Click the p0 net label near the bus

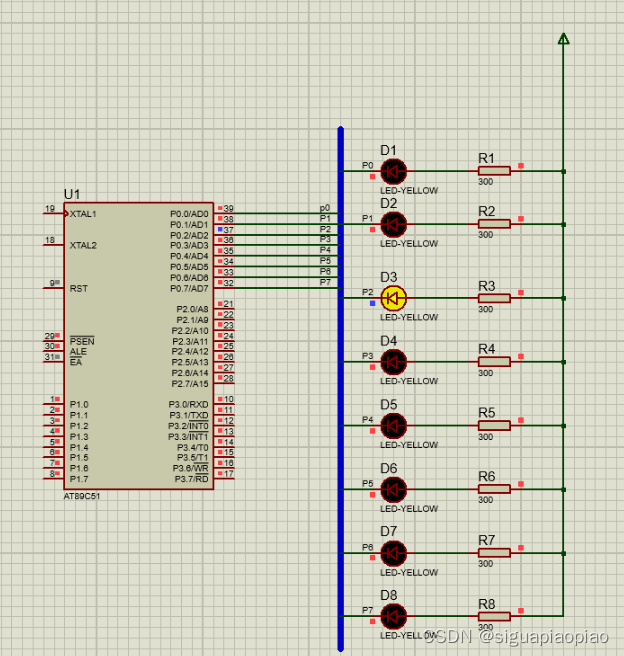325,208
